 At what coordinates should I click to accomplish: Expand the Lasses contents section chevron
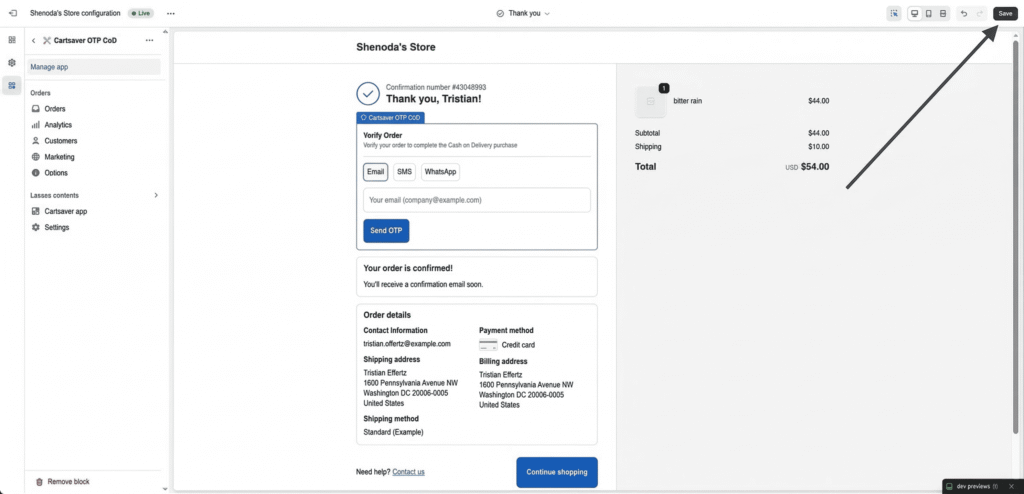(x=156, y=195)
